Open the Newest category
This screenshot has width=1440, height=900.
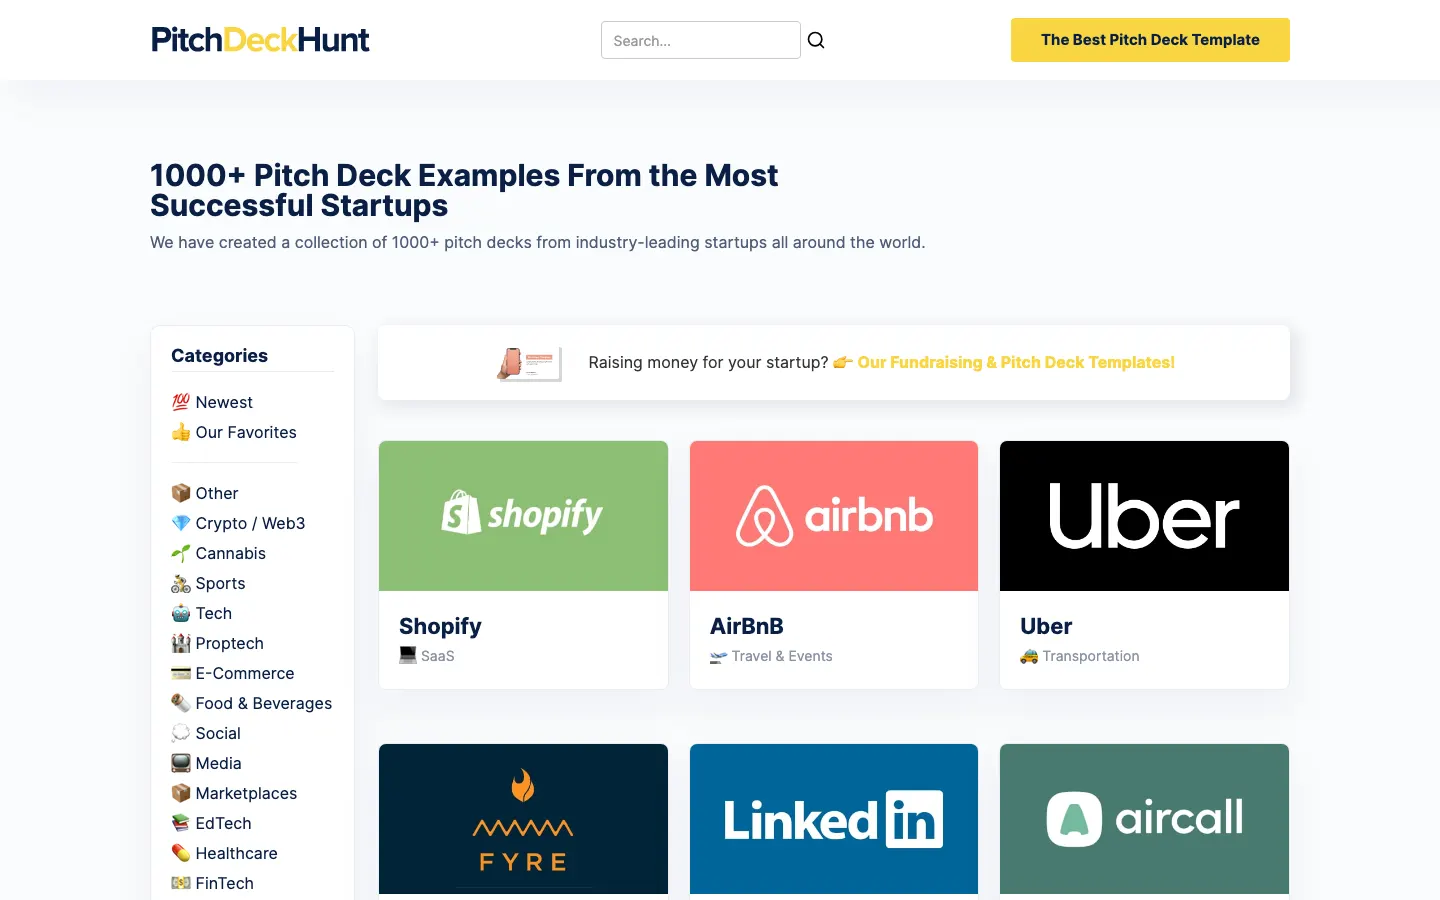click(x=224, y=402)
